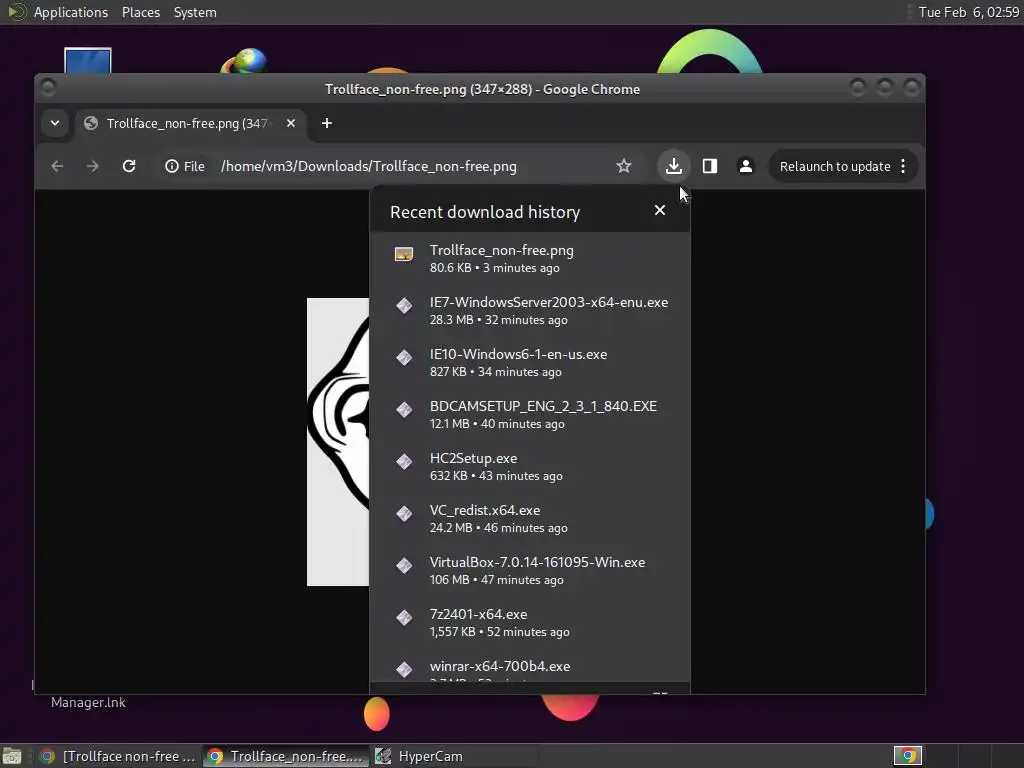Click the Manager.lnk desktop shortcut label

88,703
